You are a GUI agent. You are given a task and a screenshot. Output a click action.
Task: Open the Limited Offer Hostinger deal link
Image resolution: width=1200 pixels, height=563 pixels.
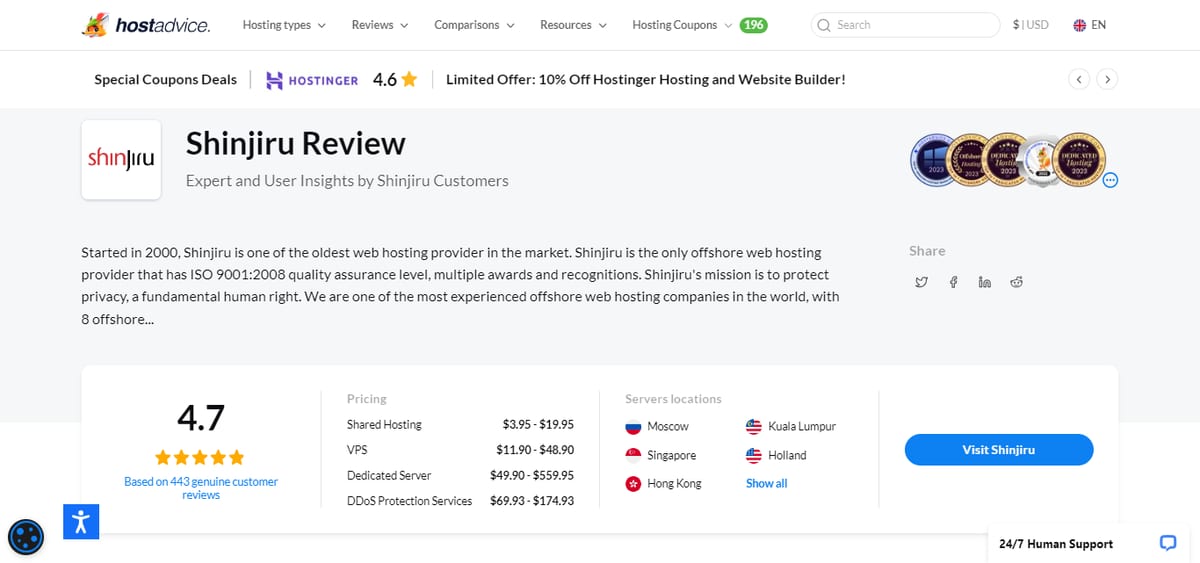tap(646, 80)
